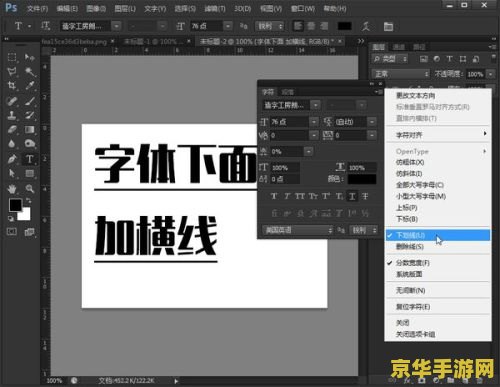
Task: Toggle All Caps in Character panel
Action: pyautogui.click(x=300, y=196)
